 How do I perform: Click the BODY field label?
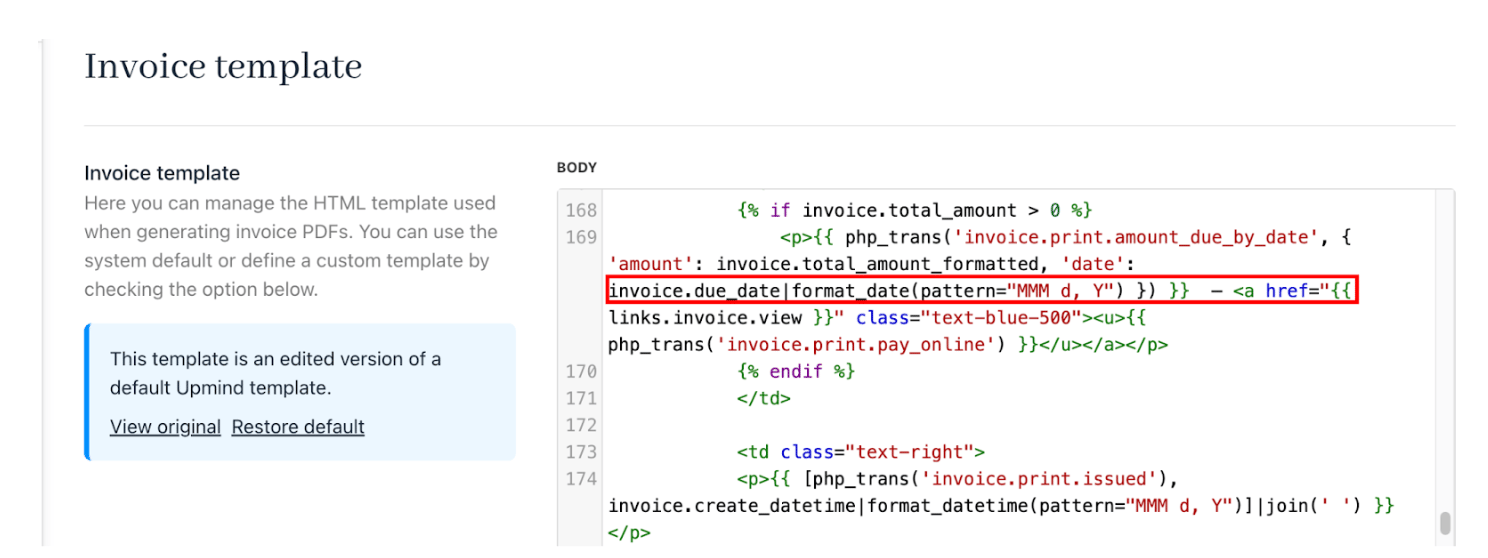(577, 168)
